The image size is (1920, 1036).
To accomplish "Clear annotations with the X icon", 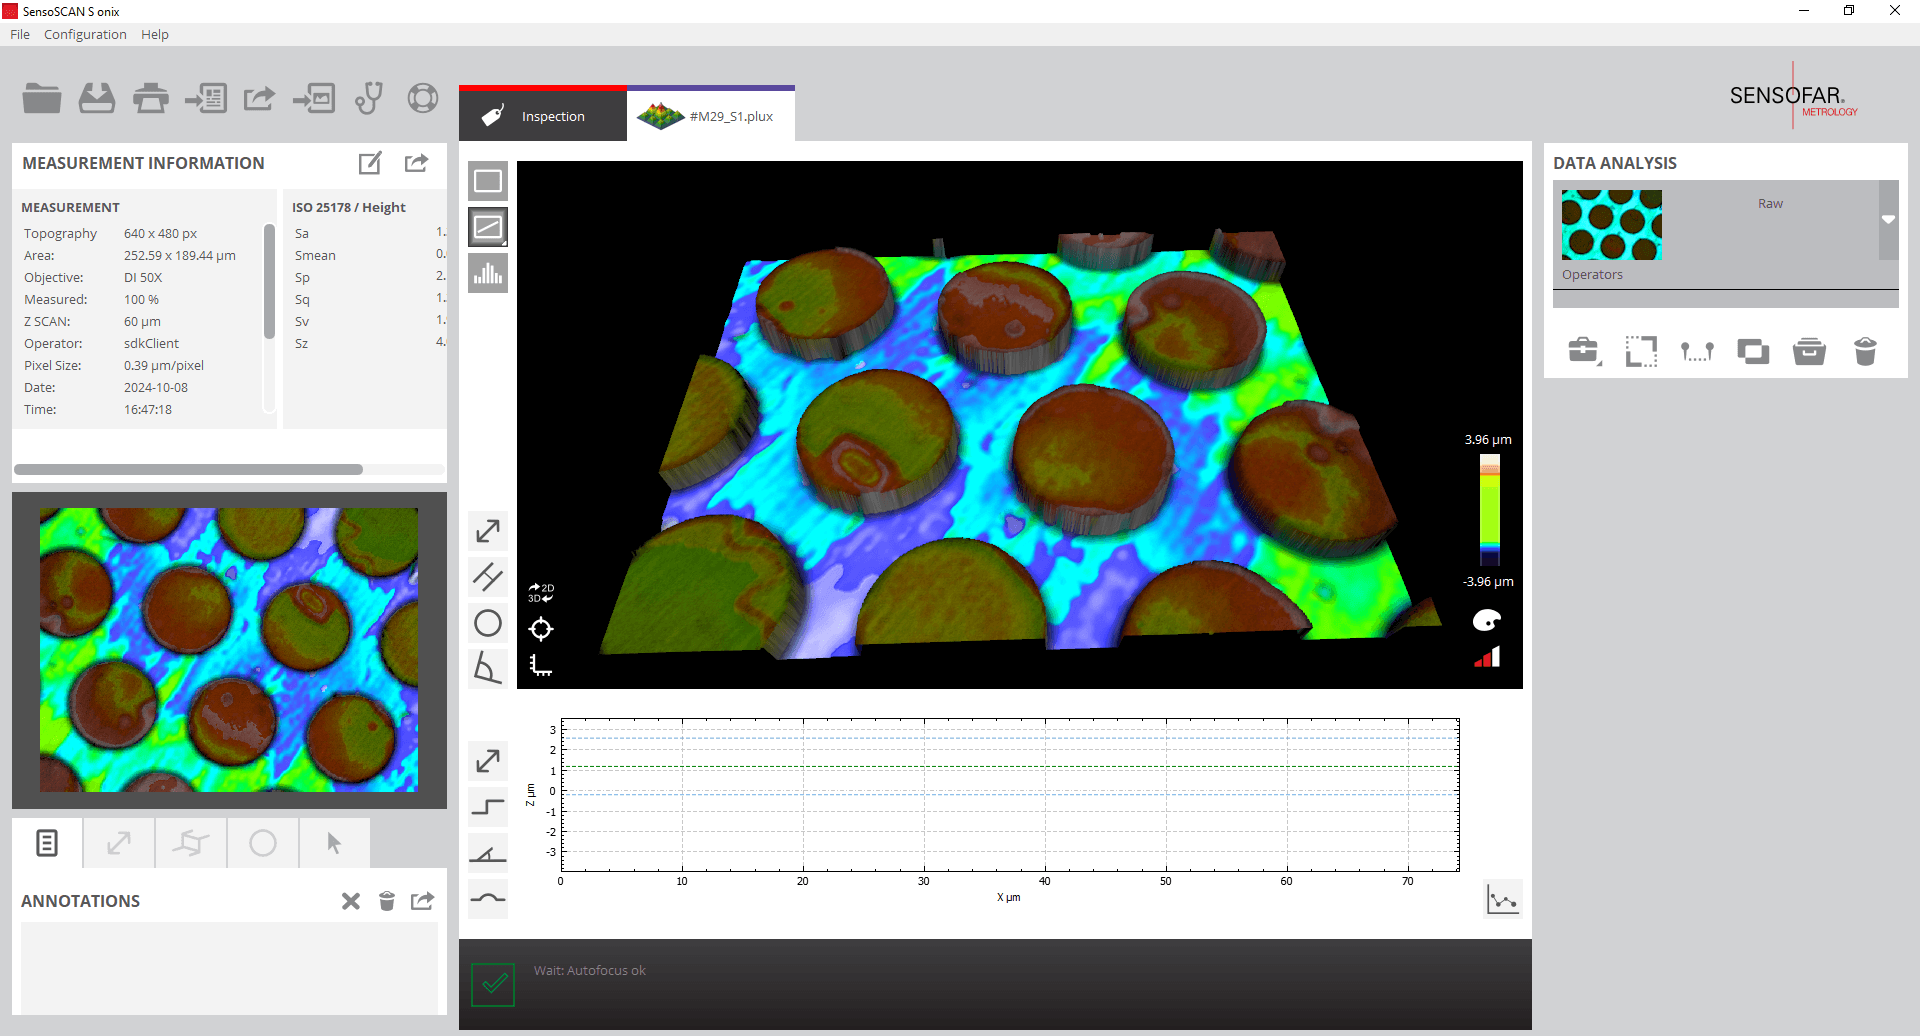I will [x=351, y=901].
